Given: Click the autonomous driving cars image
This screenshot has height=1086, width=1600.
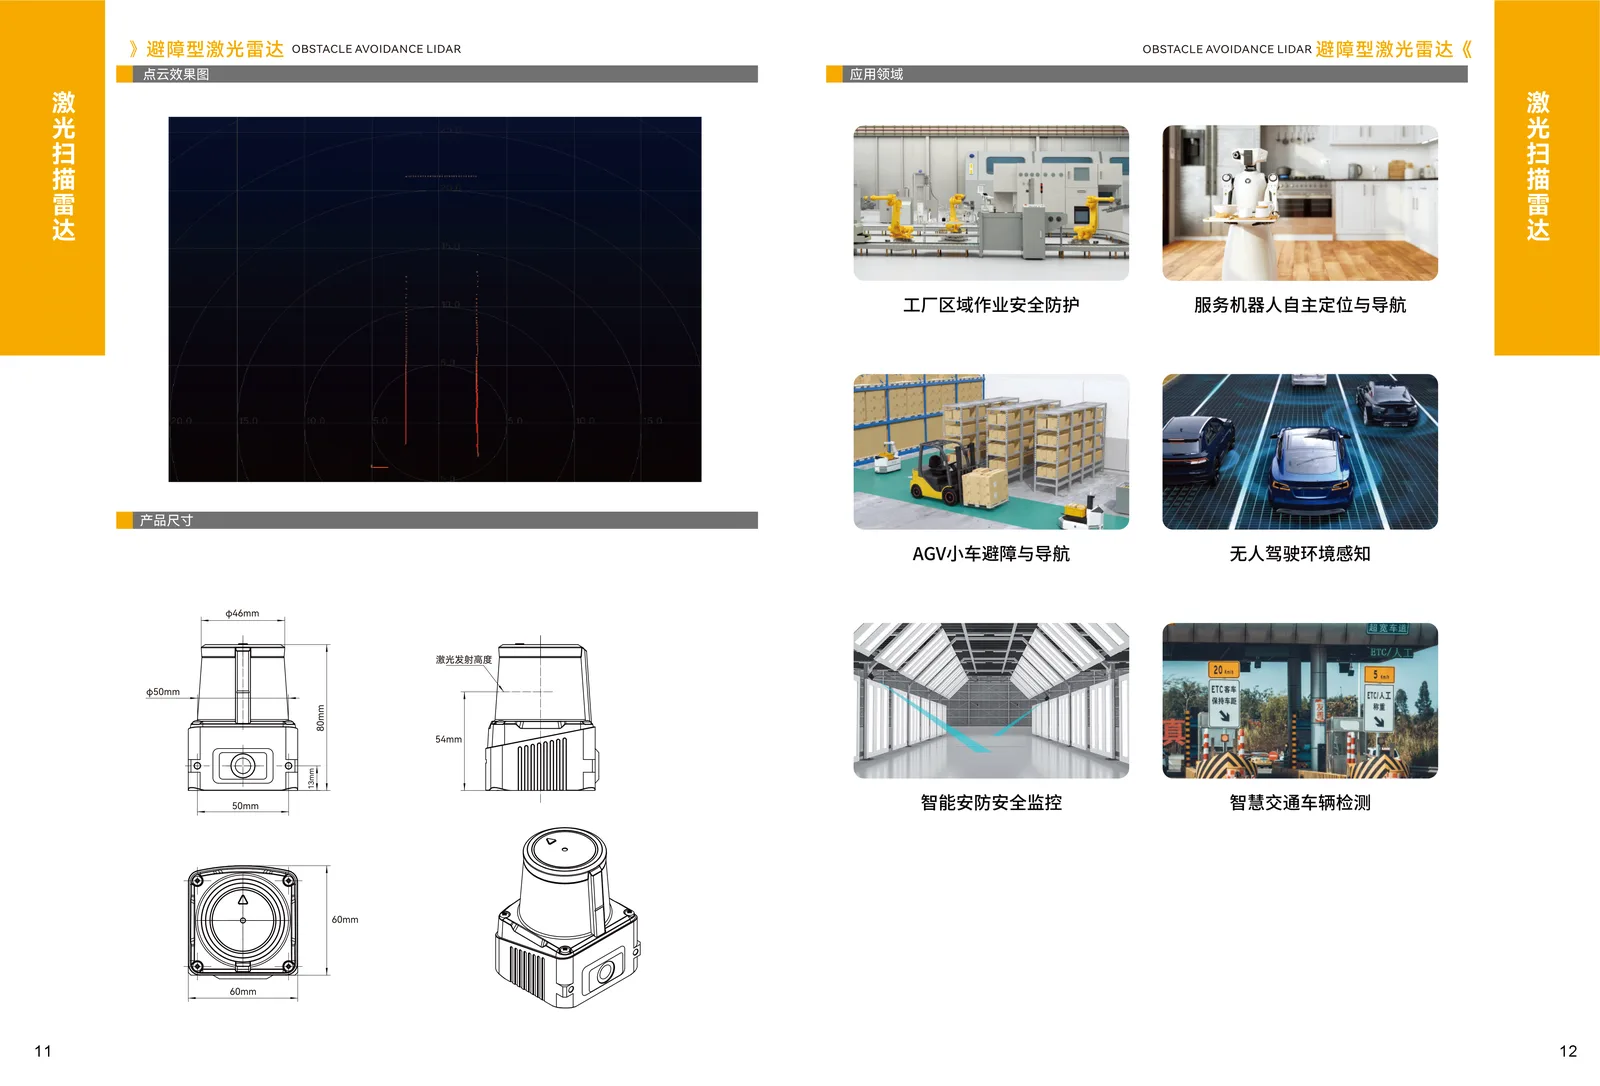Looking at the screenshot, I should (x=1300, y=452).
